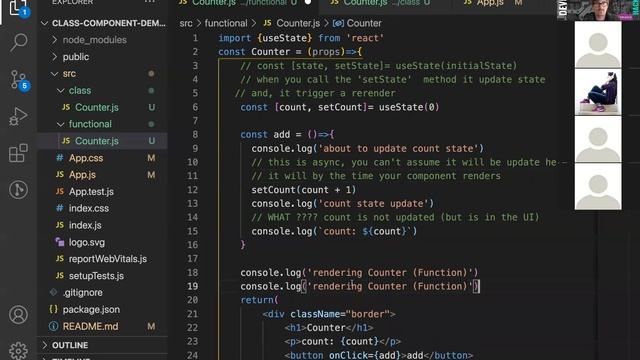Open App.test.js file
This screenshot has width=640, height=360.
(x=91, y=191)
